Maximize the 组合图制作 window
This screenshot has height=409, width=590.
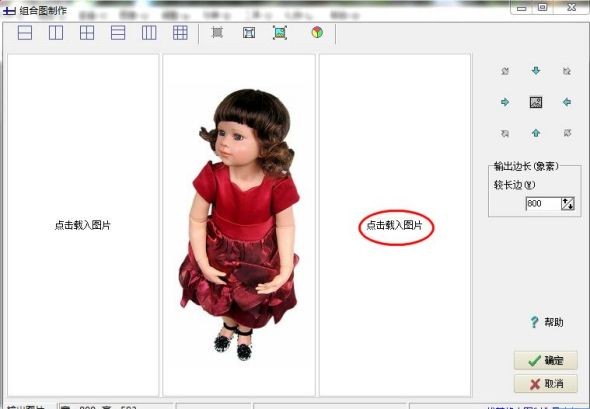[542, 8]
